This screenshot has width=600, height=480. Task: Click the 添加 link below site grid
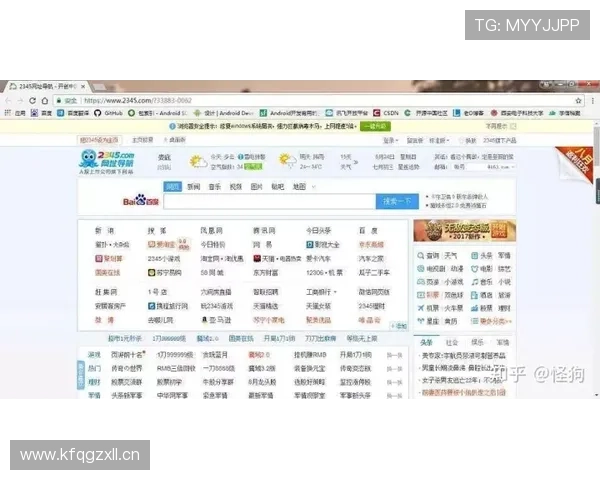point(398,326)
